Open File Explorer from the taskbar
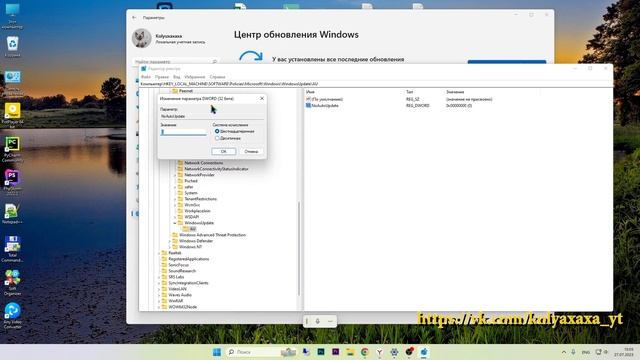The height and width of the screenshot is (360, 640). 350,352
